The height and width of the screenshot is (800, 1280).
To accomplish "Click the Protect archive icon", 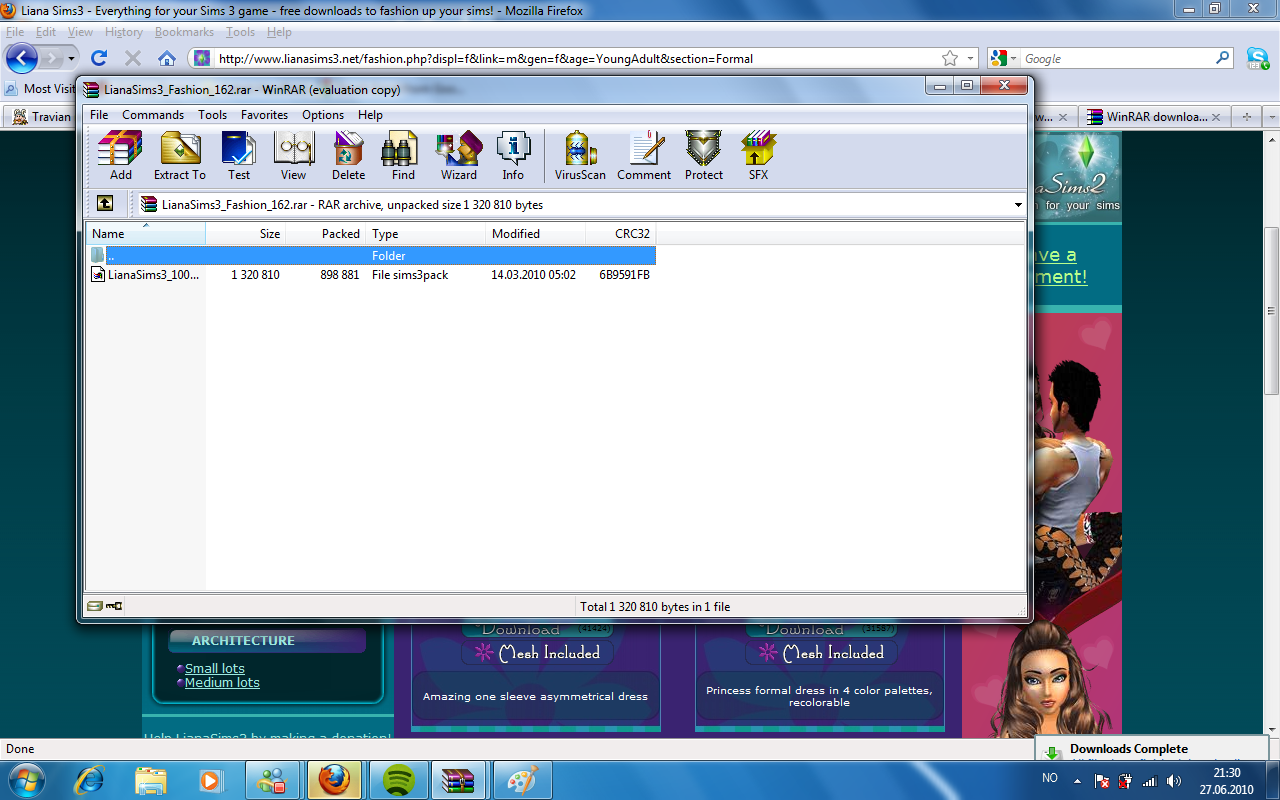I will (x=704, y=156).
